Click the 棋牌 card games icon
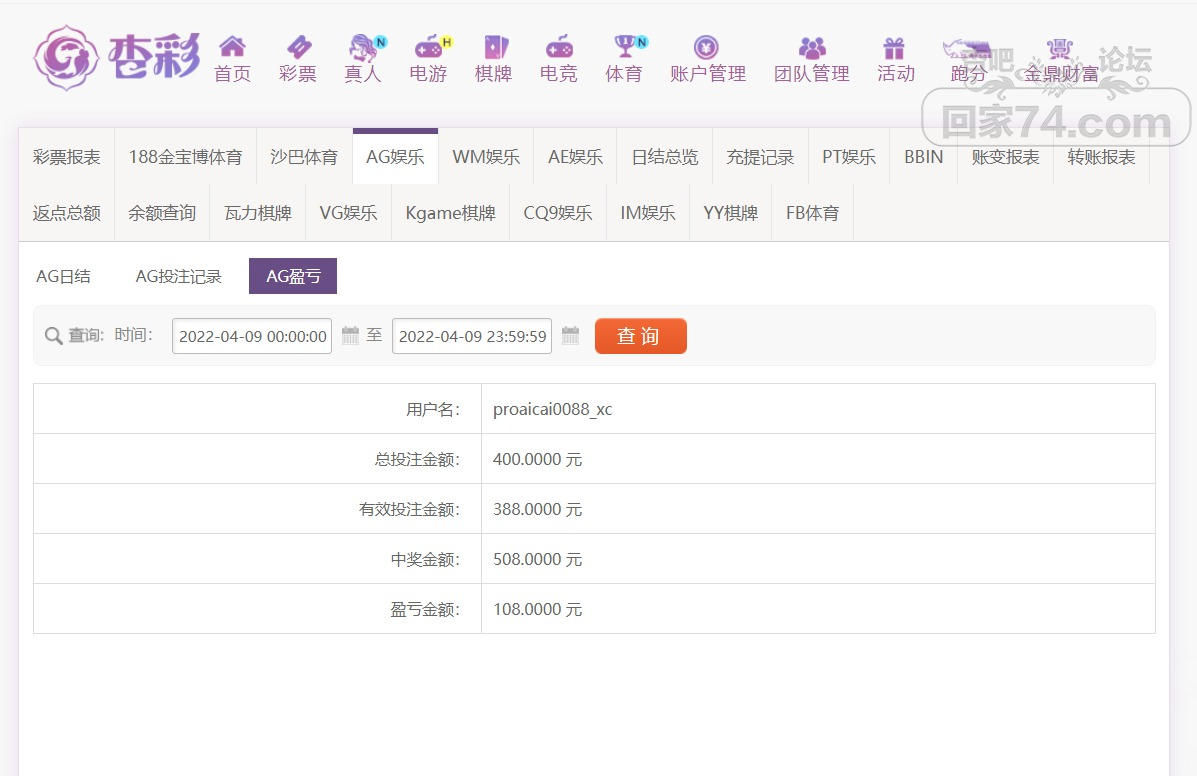Image resolution: width=1197 pixels, height=776 pixels. tap(494, 47)
